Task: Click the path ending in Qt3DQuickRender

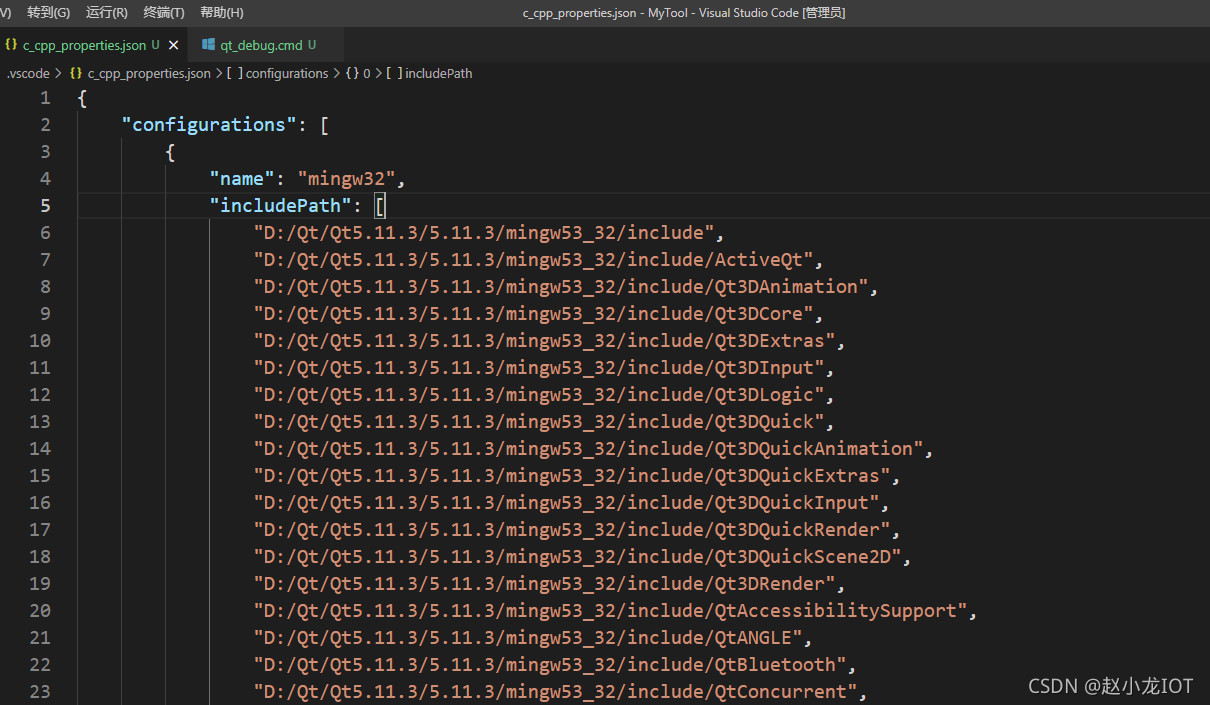Action: click(572, 530)
